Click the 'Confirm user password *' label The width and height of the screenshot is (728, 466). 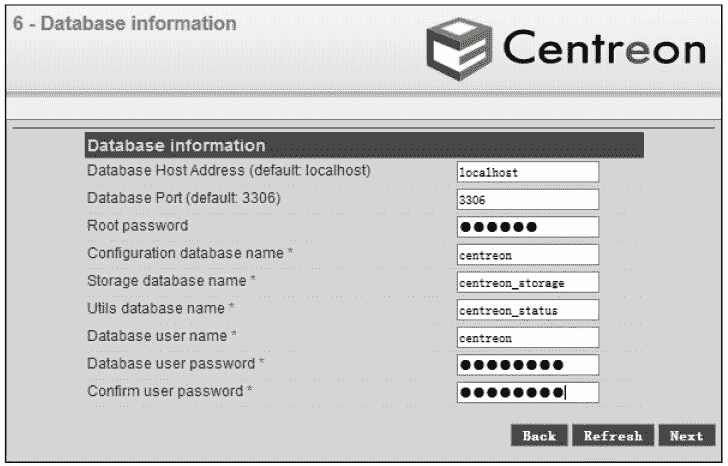pyautogui.click(x=169, y=391)
